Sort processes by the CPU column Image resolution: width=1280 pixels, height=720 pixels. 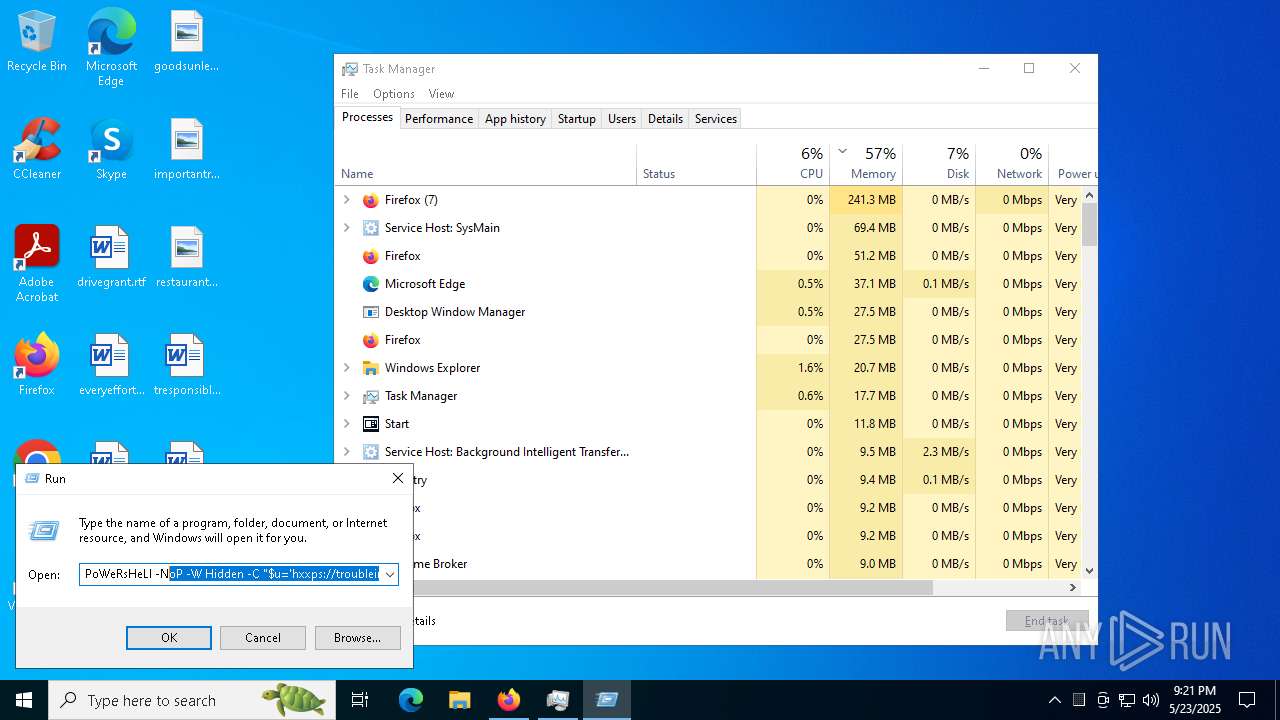793,163
